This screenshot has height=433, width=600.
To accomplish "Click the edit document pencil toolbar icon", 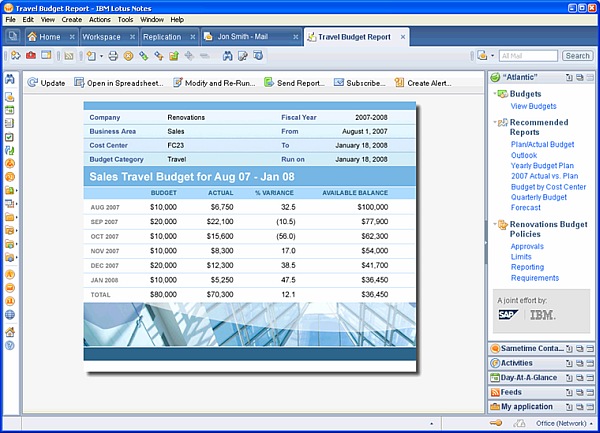I will click(243, 56).
